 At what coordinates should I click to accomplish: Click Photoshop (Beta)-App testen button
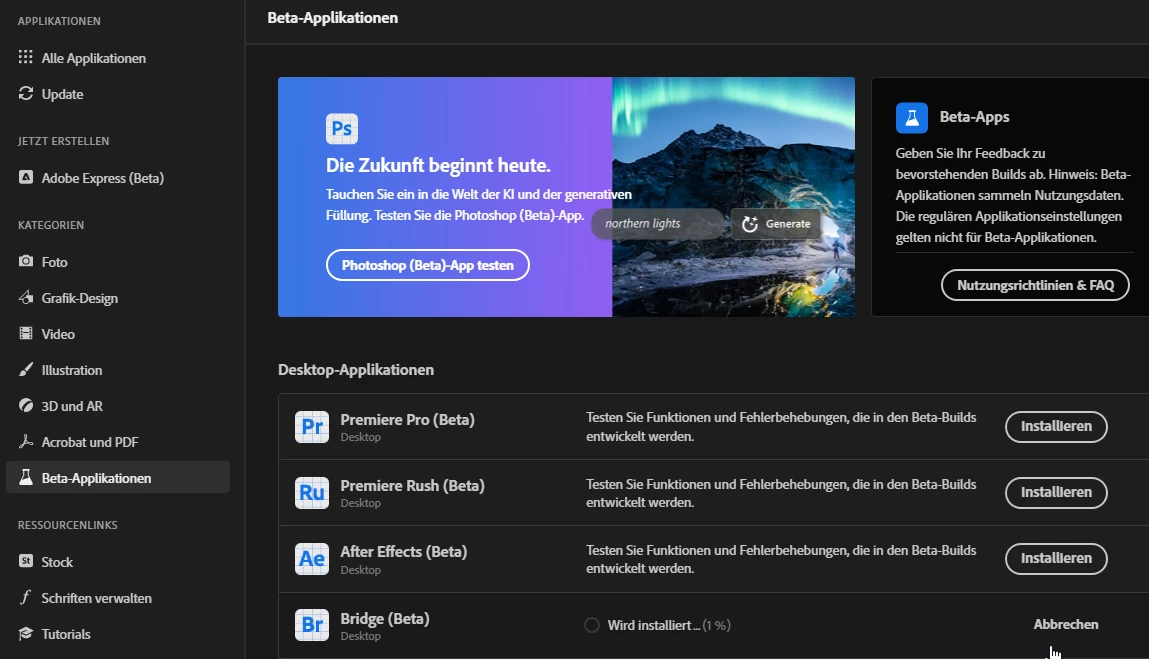[x=427, y=265]
